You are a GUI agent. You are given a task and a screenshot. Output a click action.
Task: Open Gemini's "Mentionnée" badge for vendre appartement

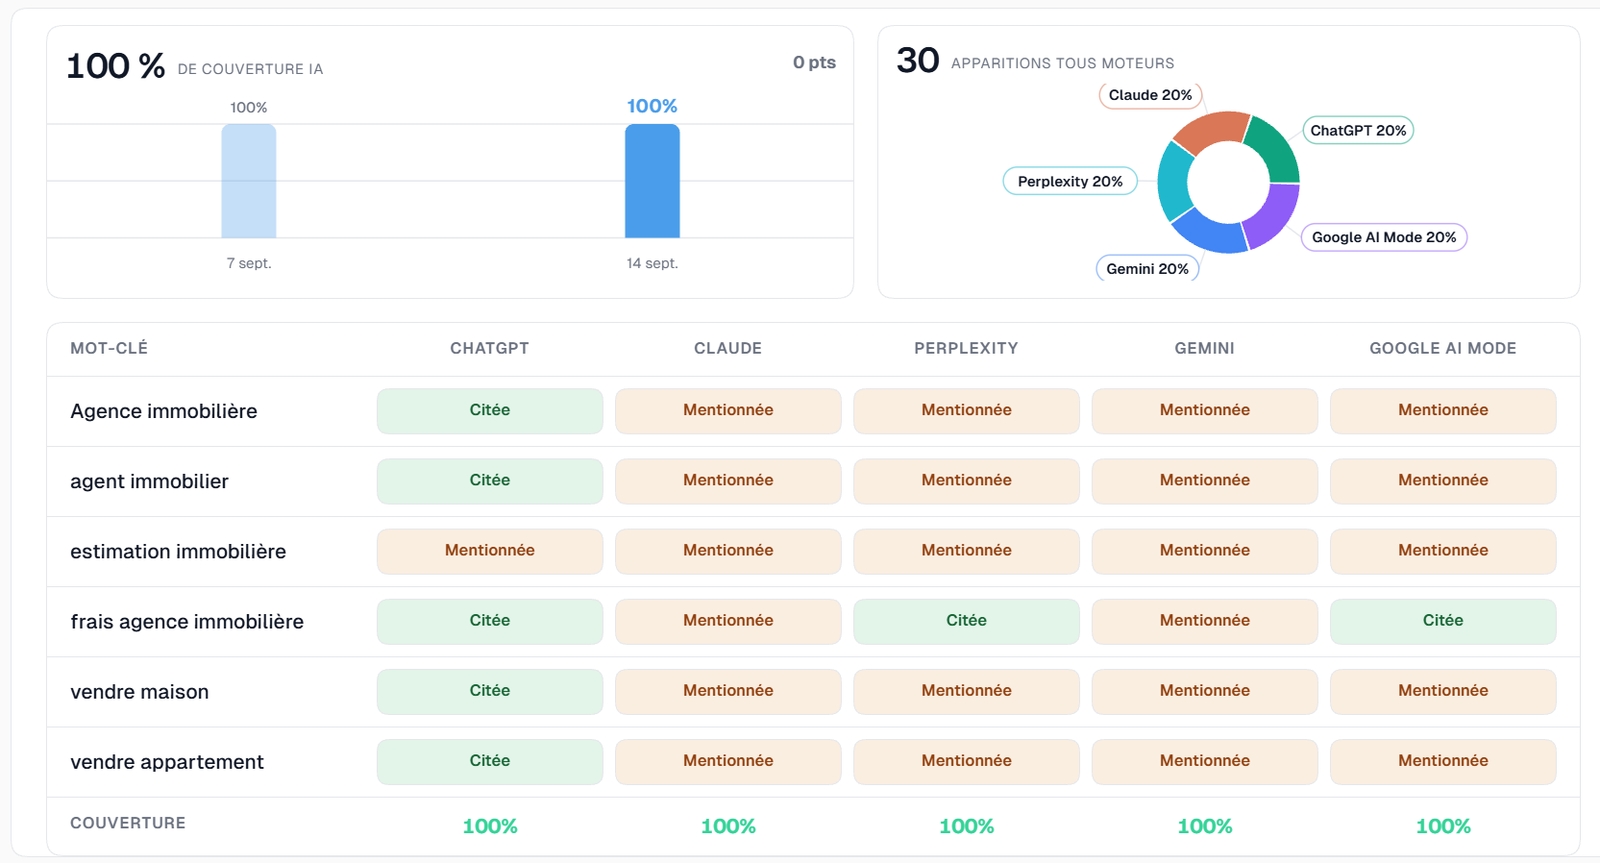click(x=1205, y=762)
